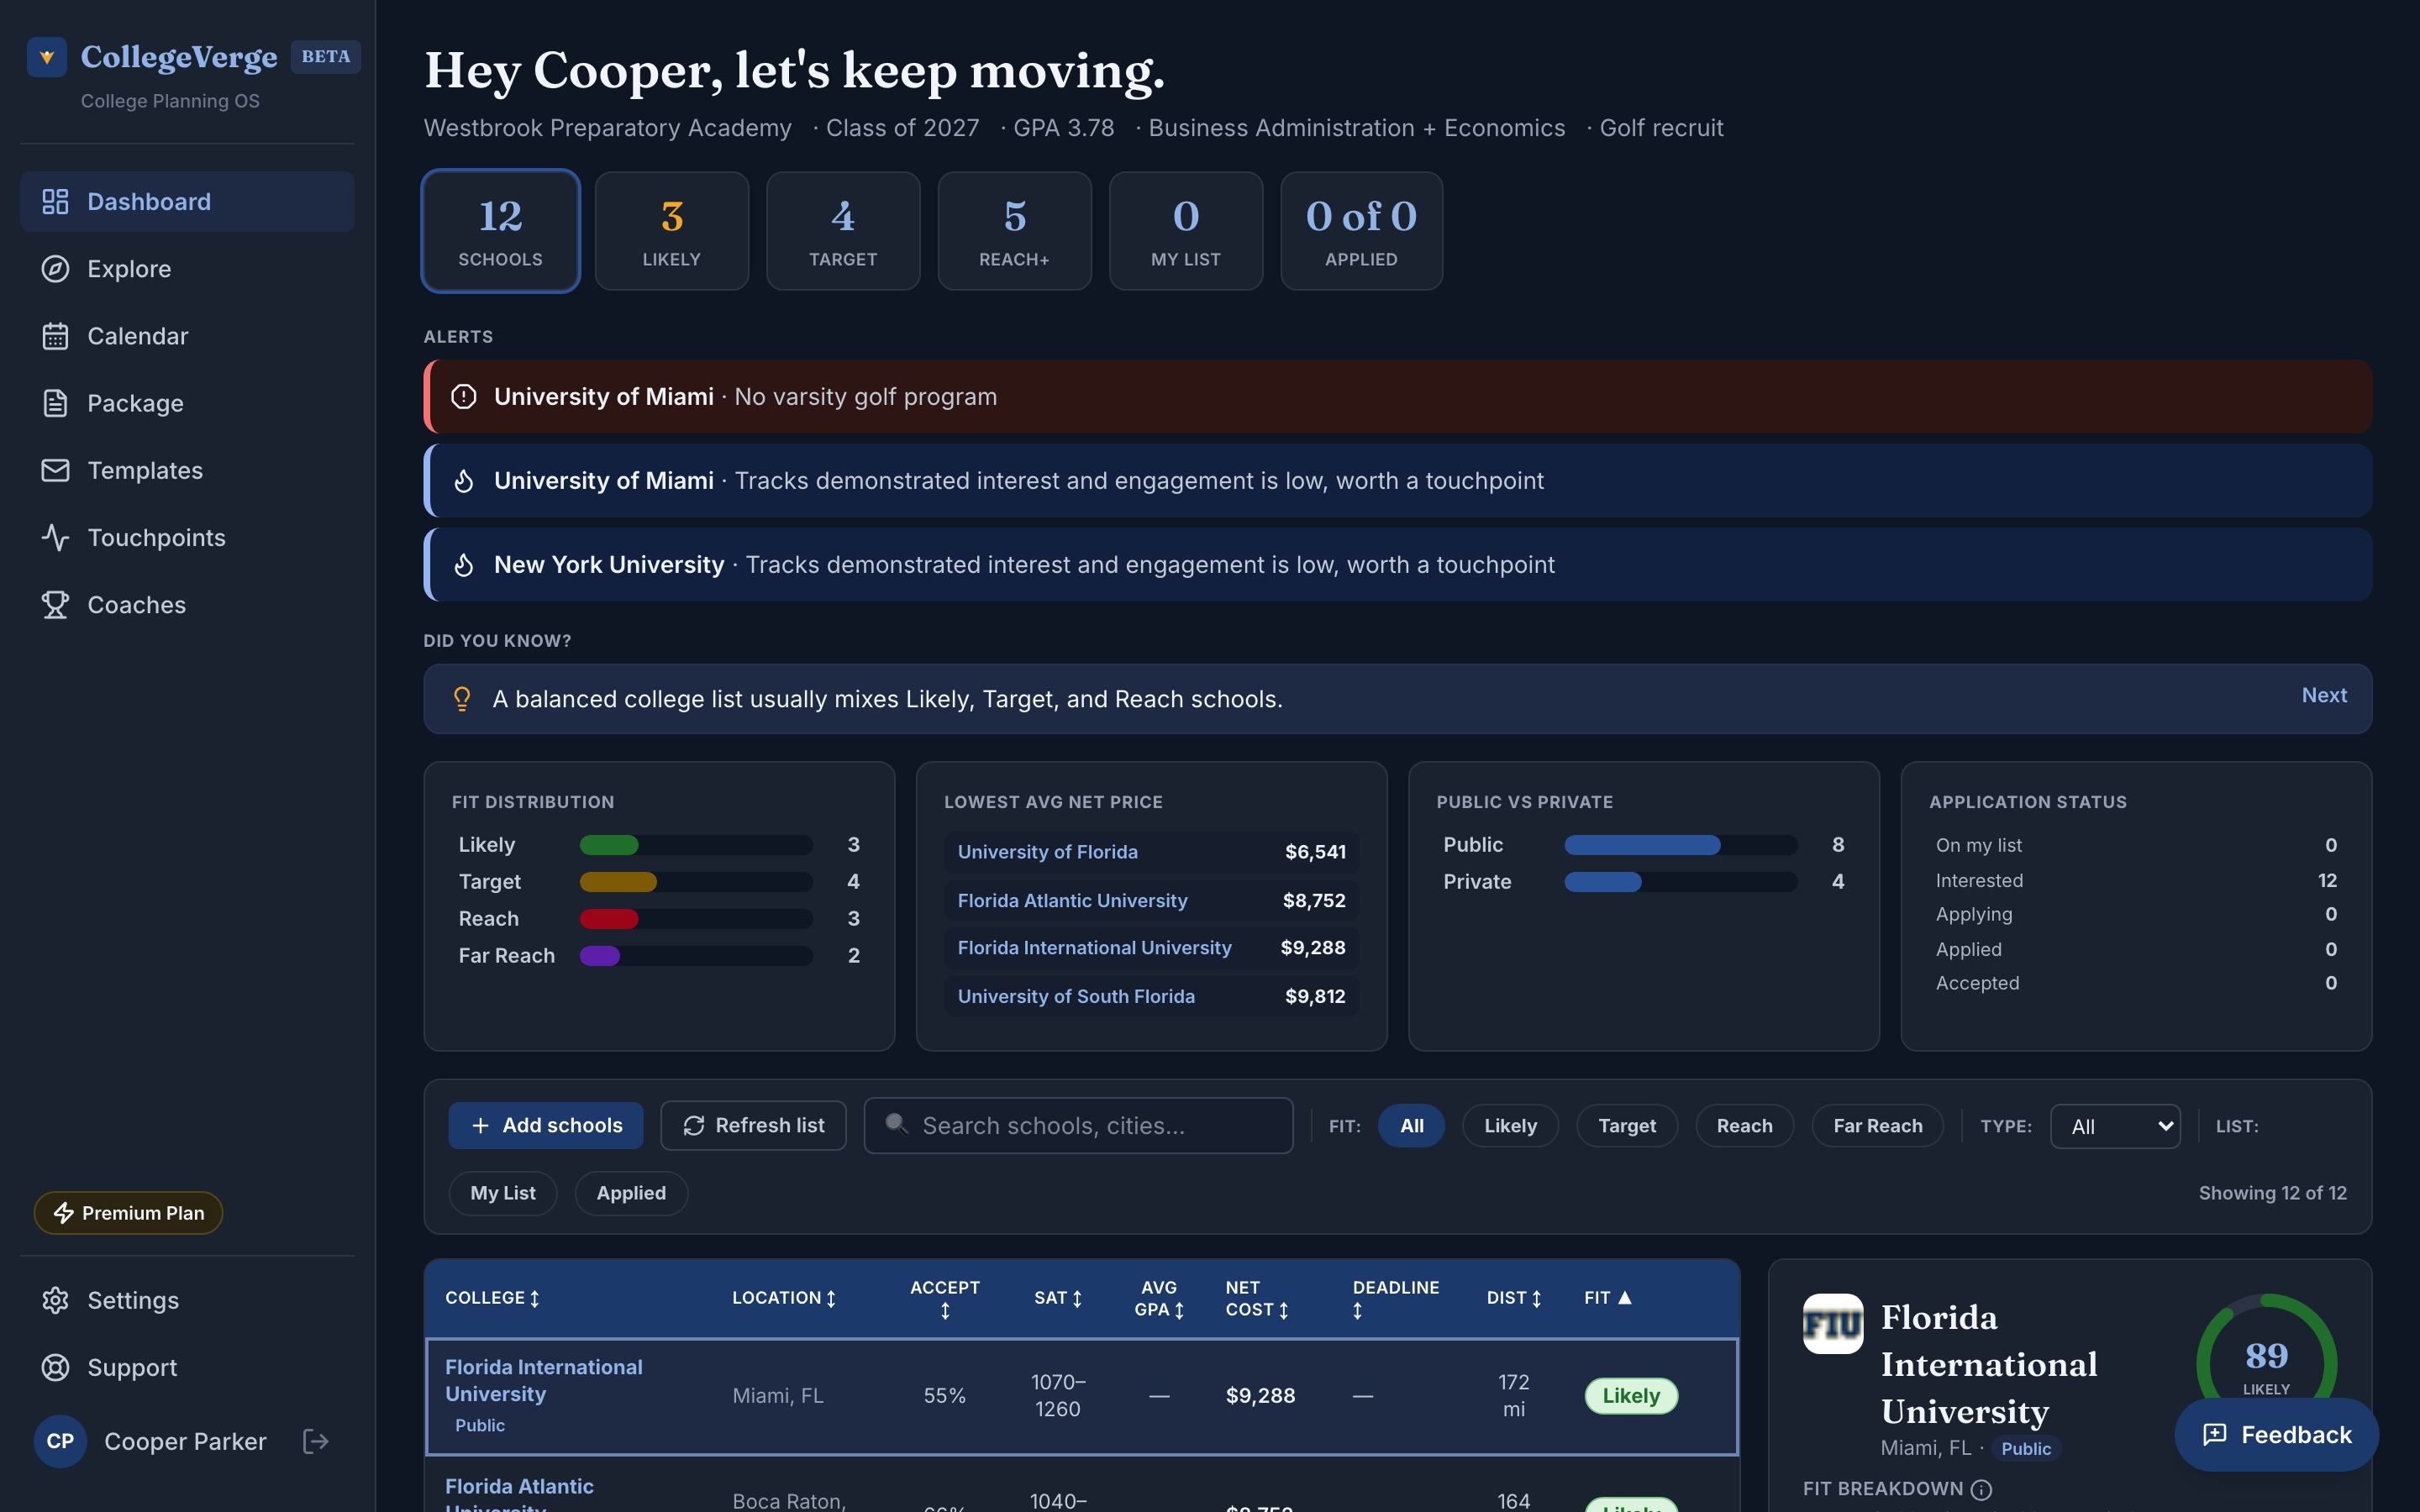Click Next on the Did You Know tip

coord(2324,695)
